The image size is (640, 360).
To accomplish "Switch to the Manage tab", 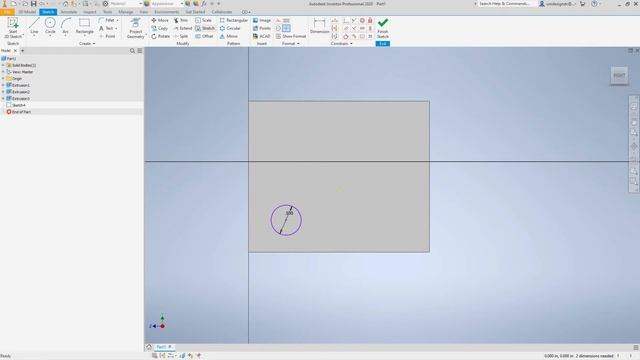I will [x=125, y=12].
